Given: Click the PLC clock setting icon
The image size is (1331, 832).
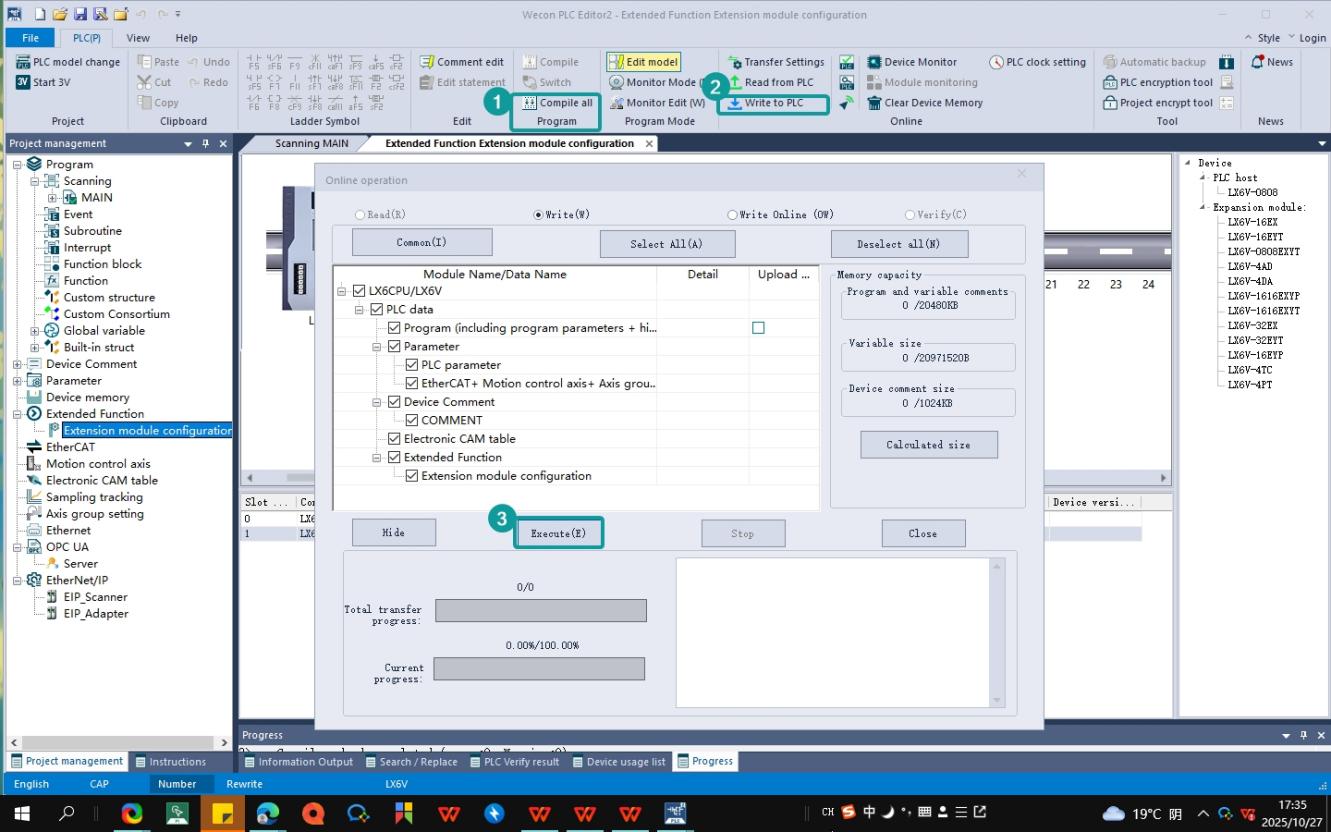Looking at the screenshot, I should [997, 62].
